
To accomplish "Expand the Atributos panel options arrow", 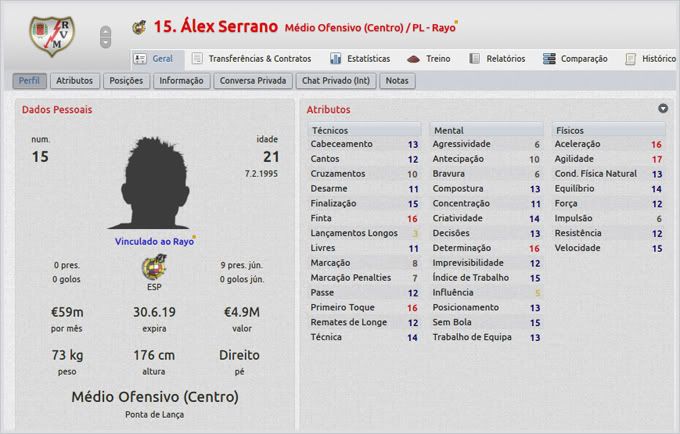I will tap(663, 108).
